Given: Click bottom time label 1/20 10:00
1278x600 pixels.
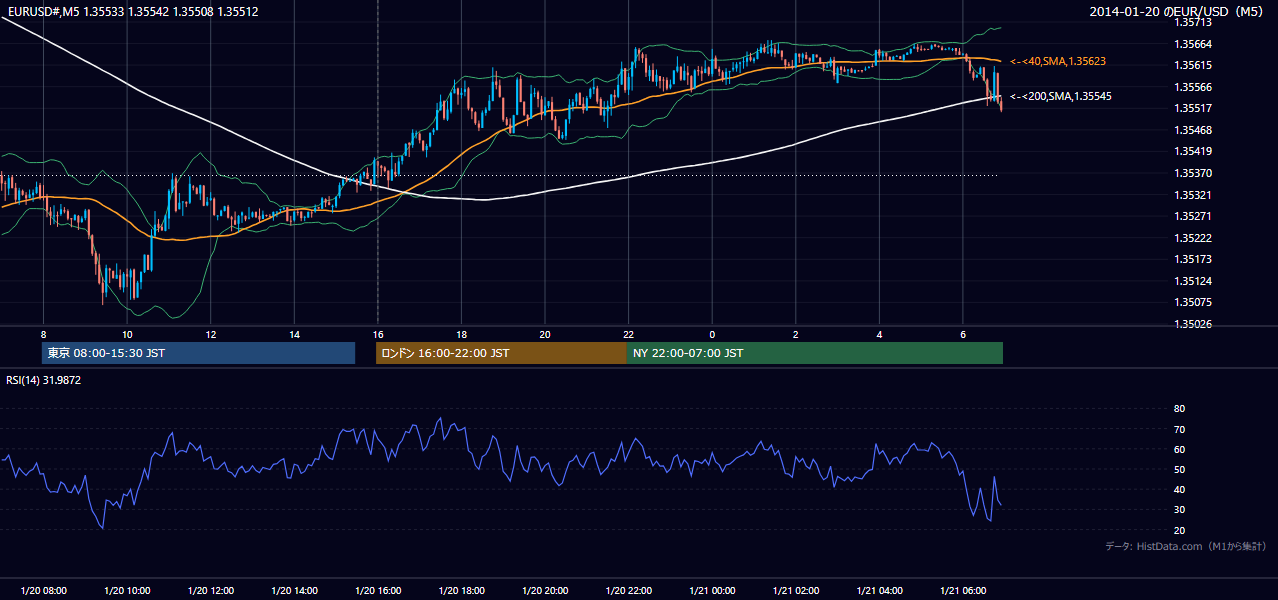Looking at the screenshot, I should [x=127, y=591].
